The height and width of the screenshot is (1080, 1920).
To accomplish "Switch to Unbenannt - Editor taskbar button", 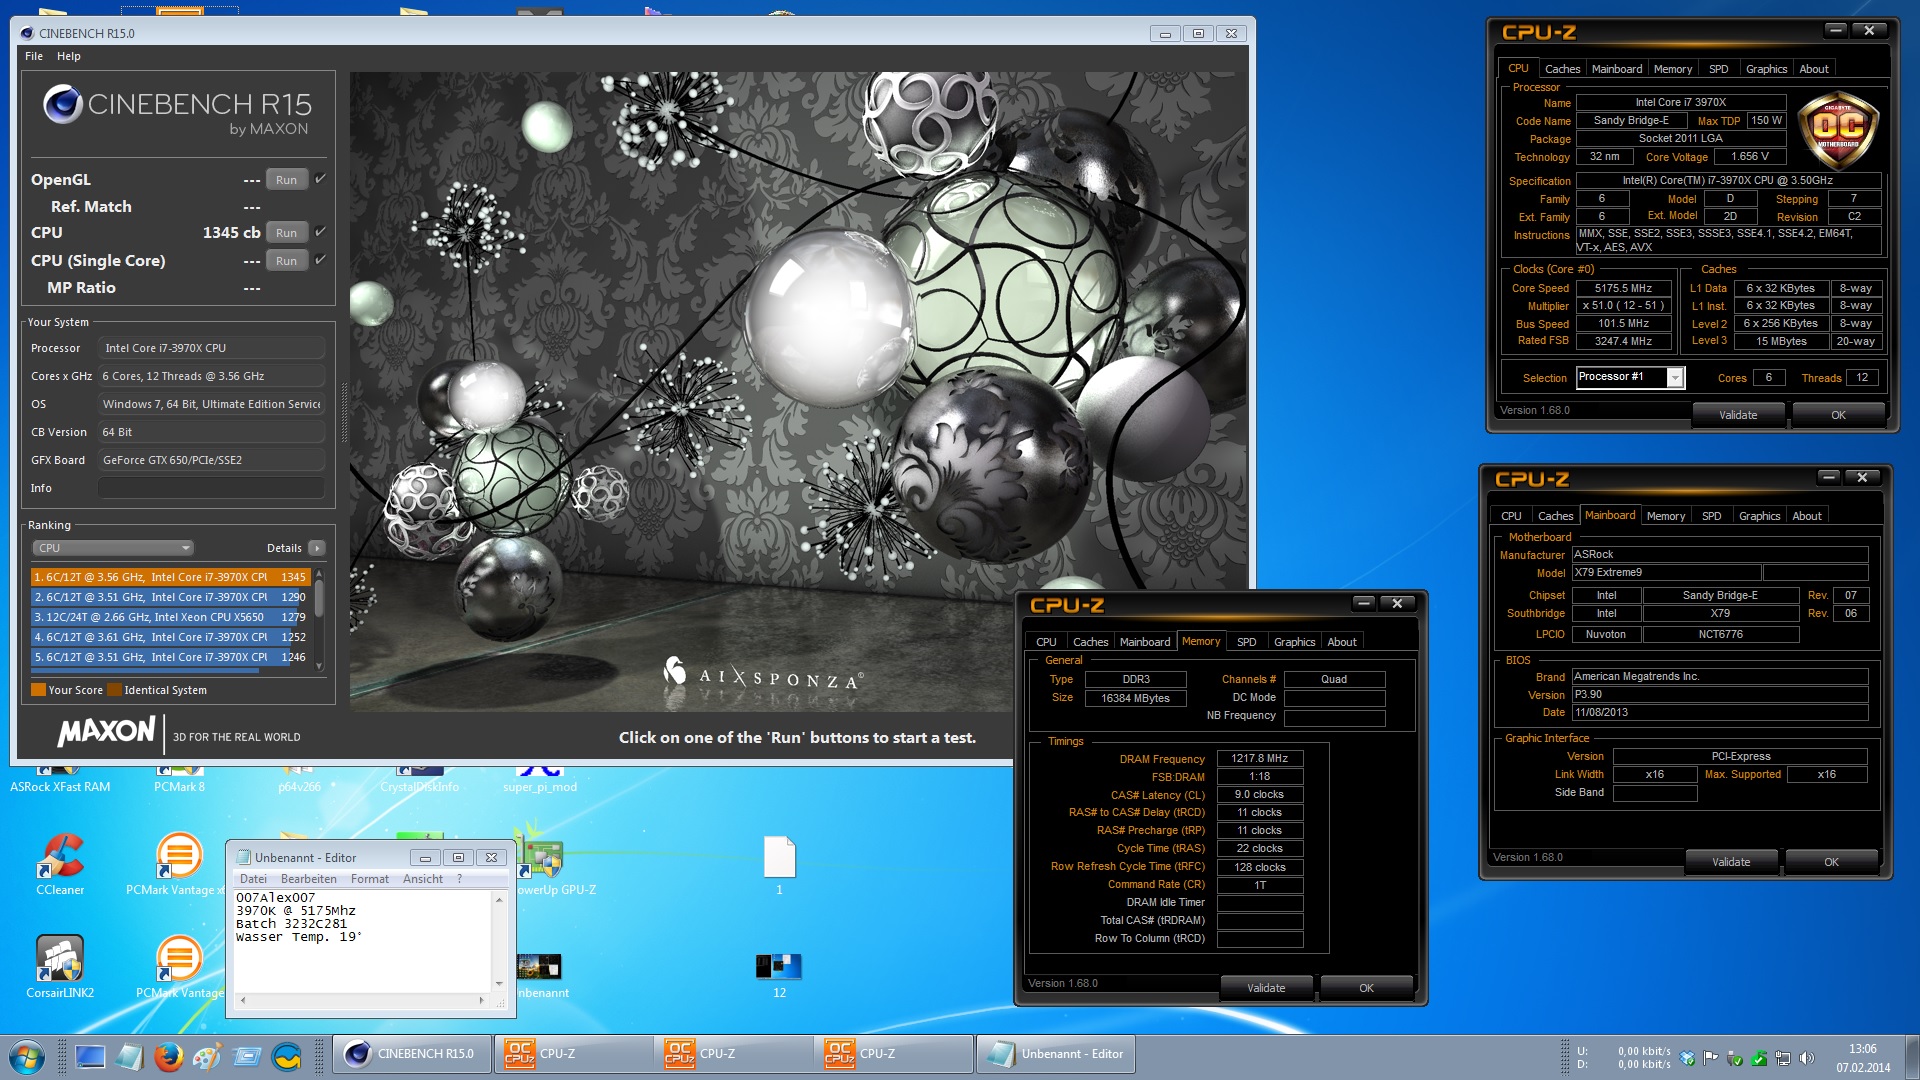I will point(1055,1054).
